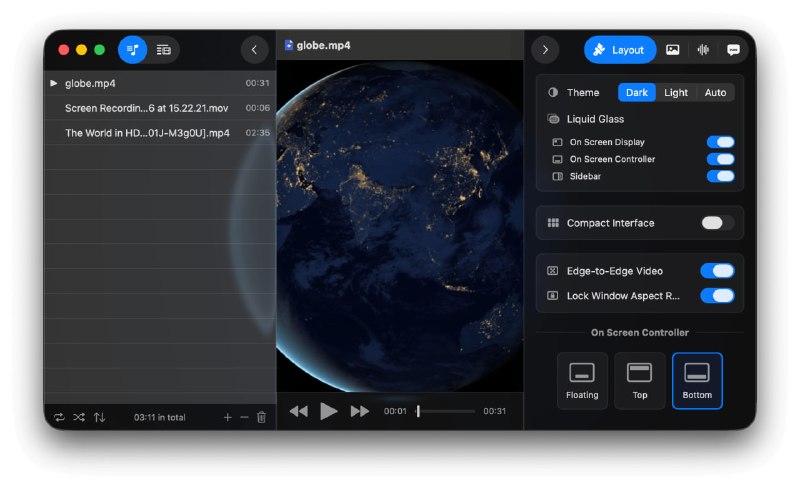Switch to the chapters list view icon
The width and height of the screenshot is (800, 488).
[164, 50]
